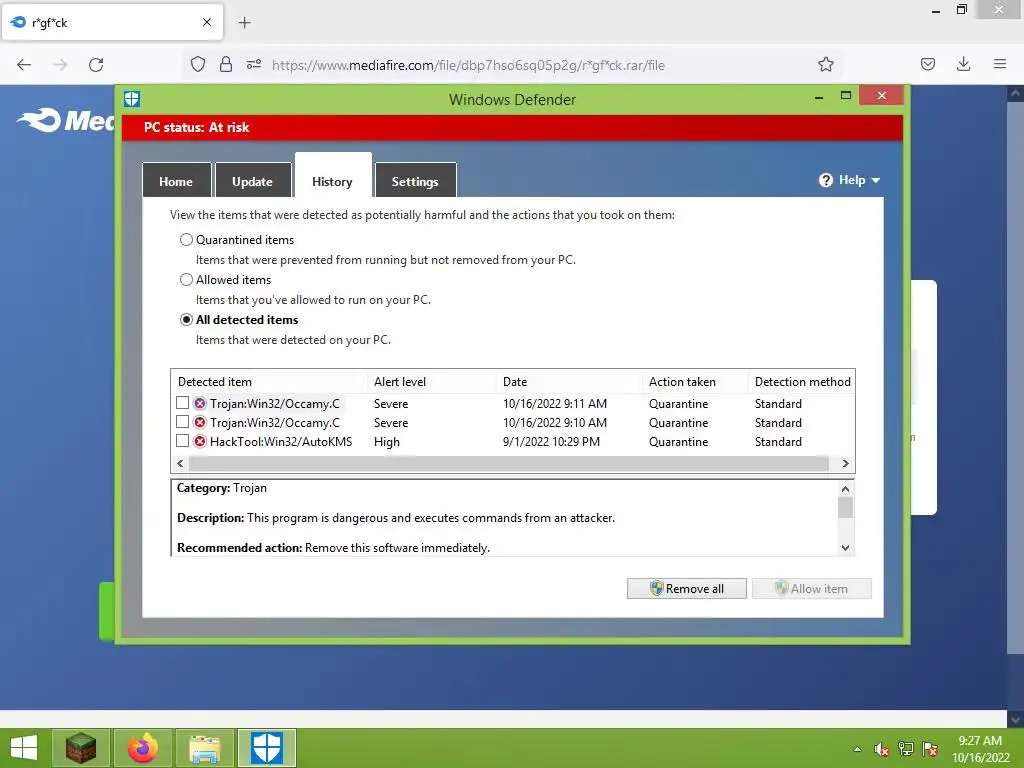Click the description pane scrollbar thumb
Image resolution: width=1024 pixels, height=768 pixels.
click(845, 507)
